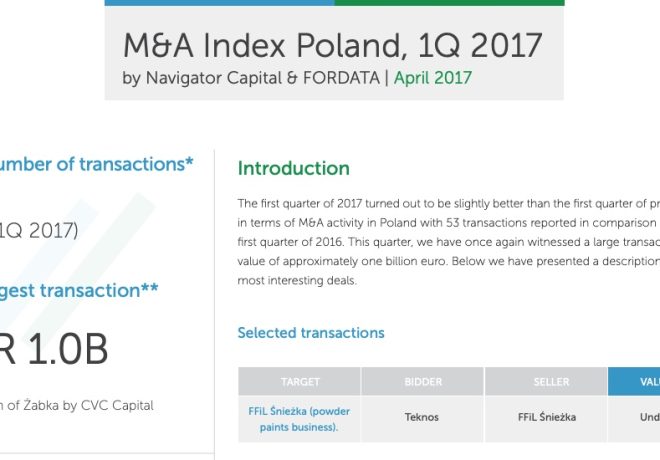Select the TARGET column header
Screen dimensions: 660x460
300,381
